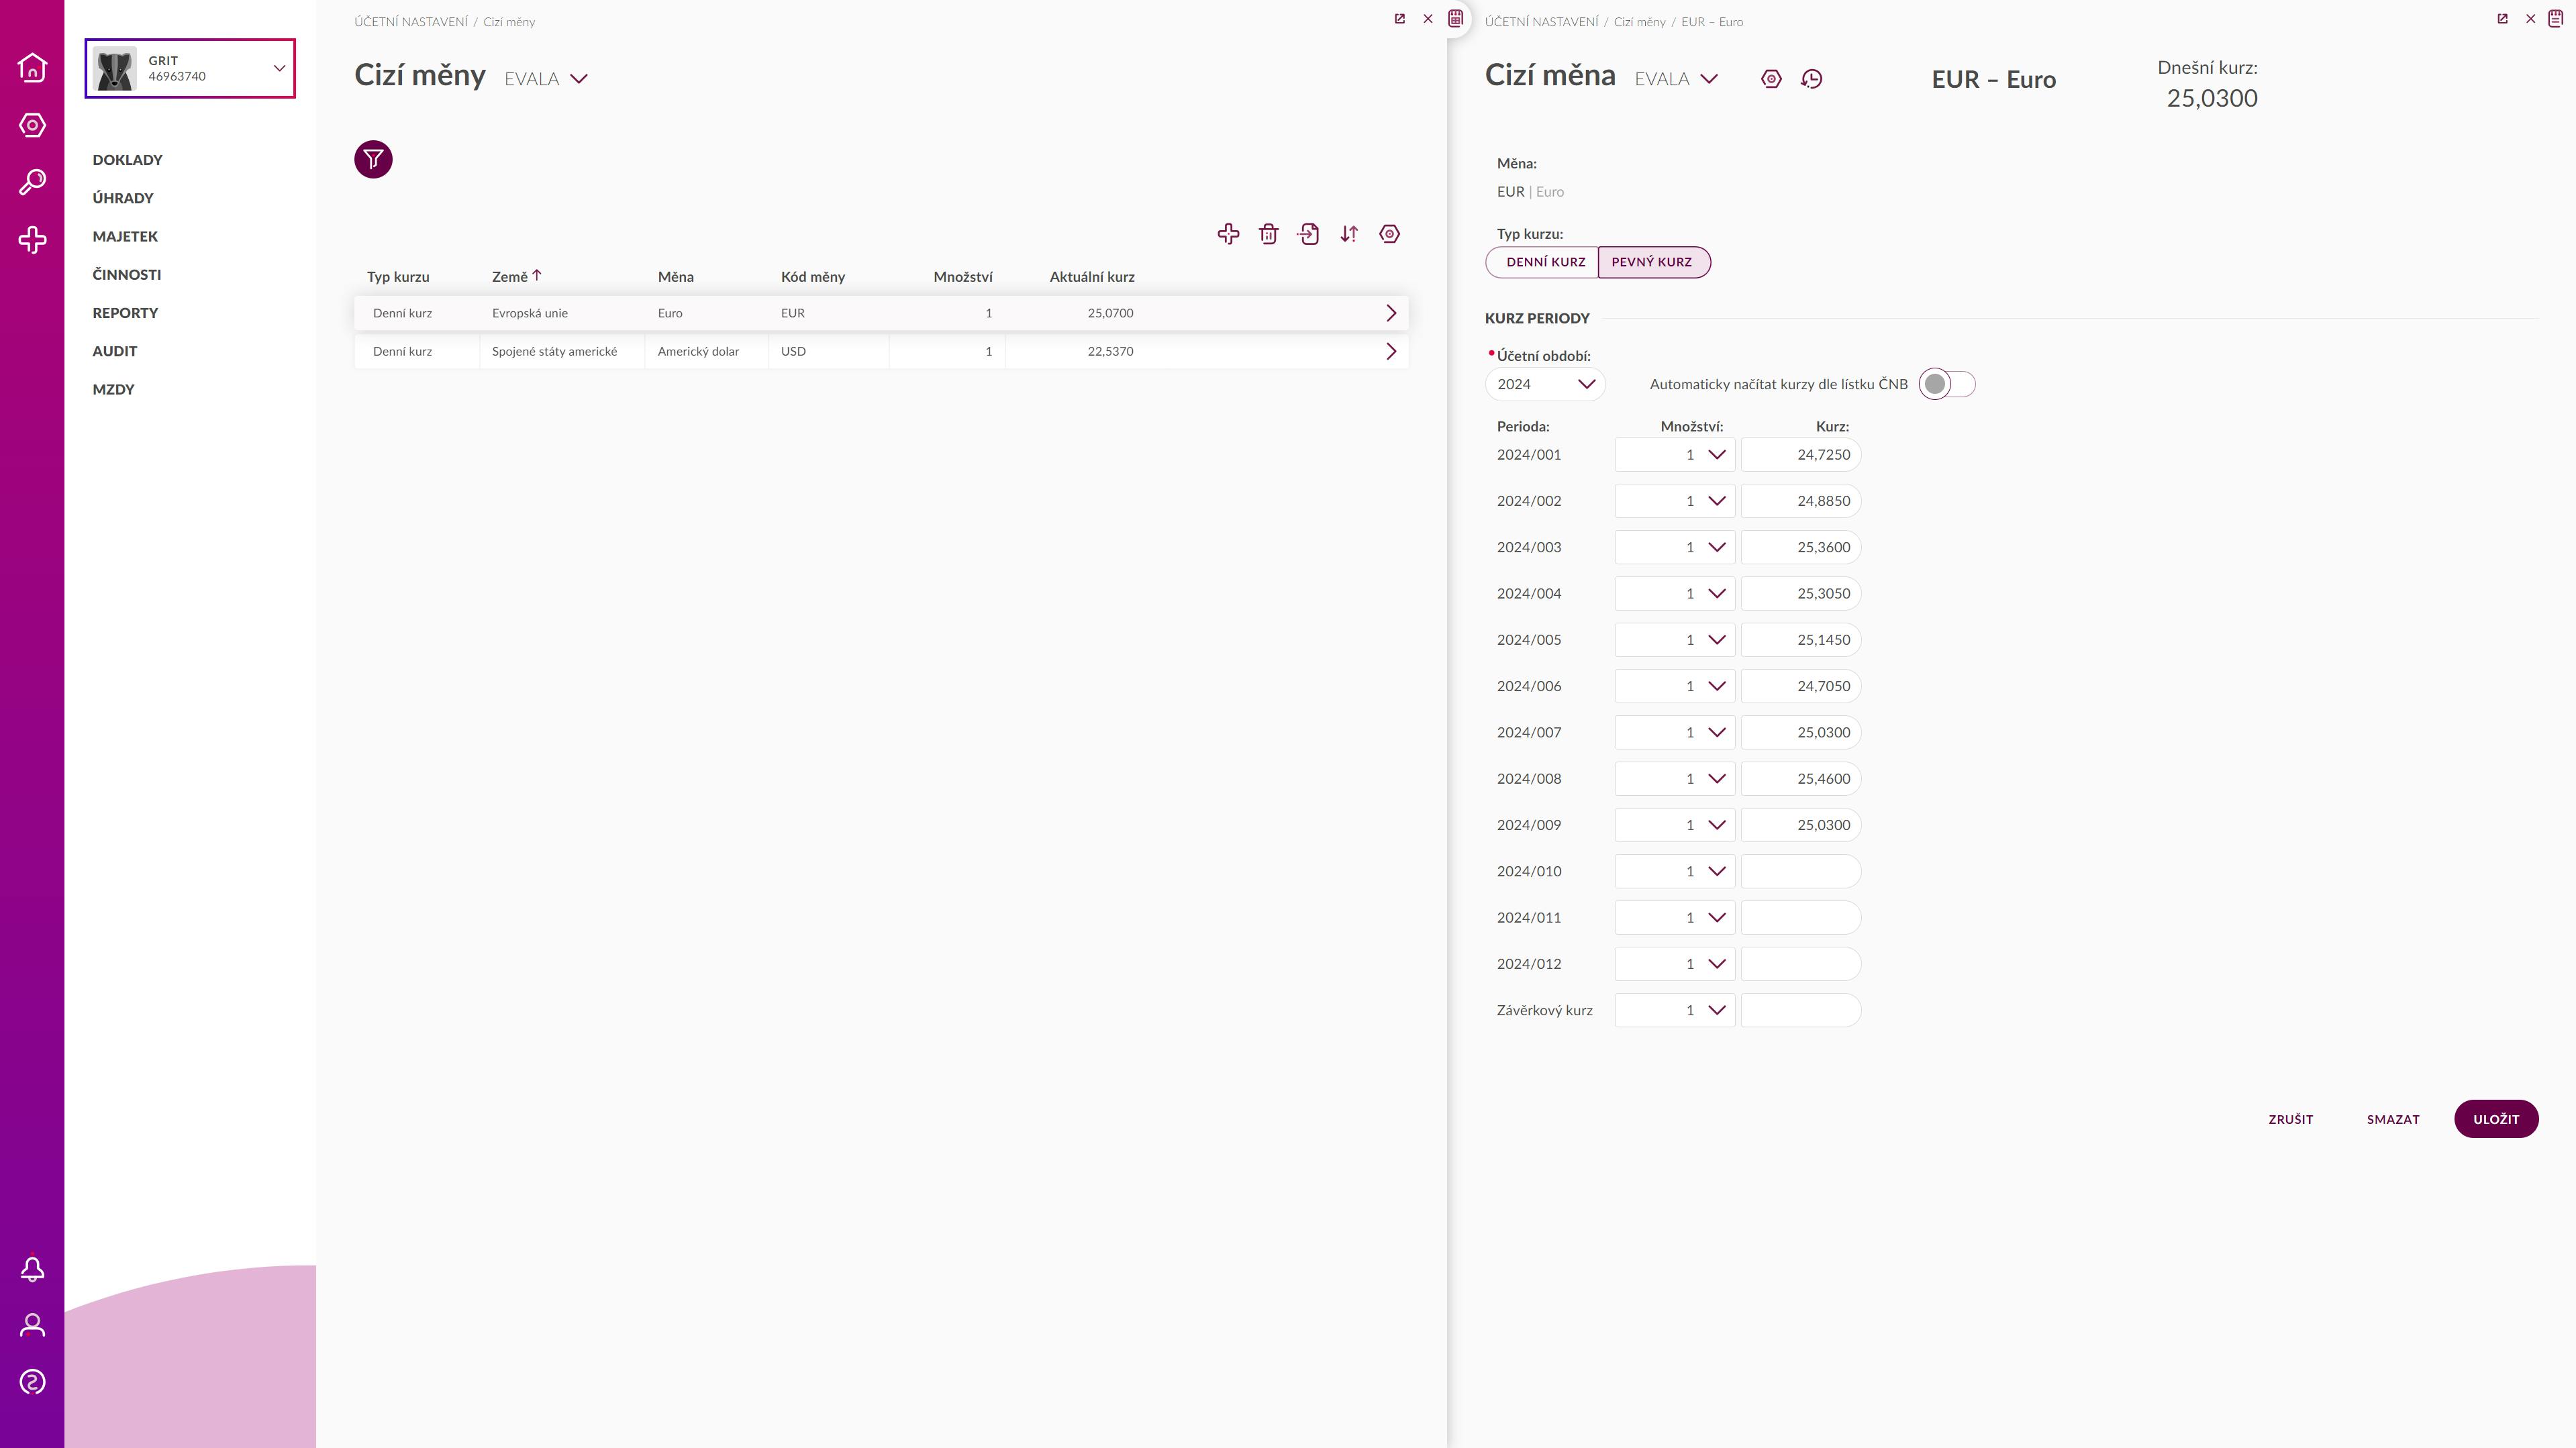Open the search magnifier icon
Image resolution: width=2576 pixels, height=1448 pixels.
32,182
